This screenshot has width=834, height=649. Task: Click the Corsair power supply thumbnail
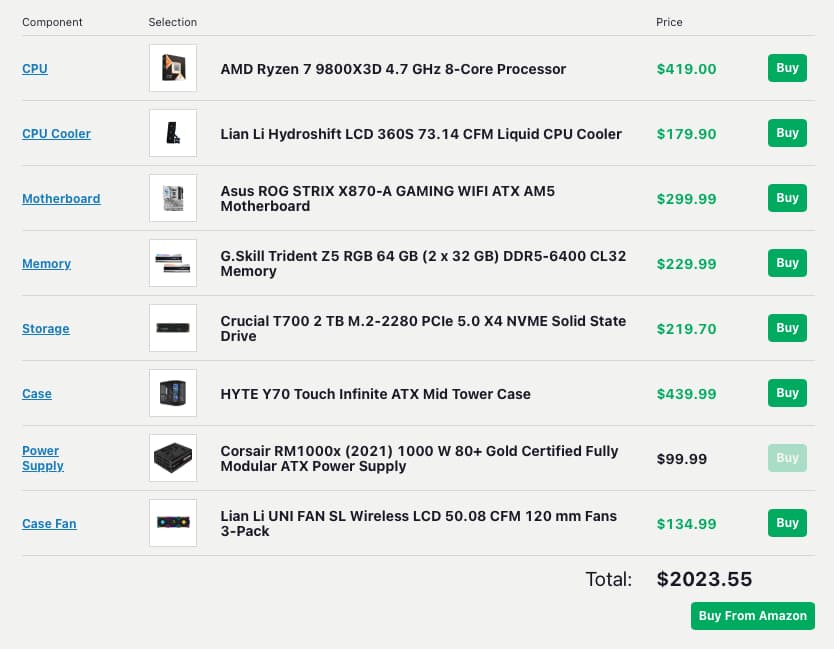(172, 458)
